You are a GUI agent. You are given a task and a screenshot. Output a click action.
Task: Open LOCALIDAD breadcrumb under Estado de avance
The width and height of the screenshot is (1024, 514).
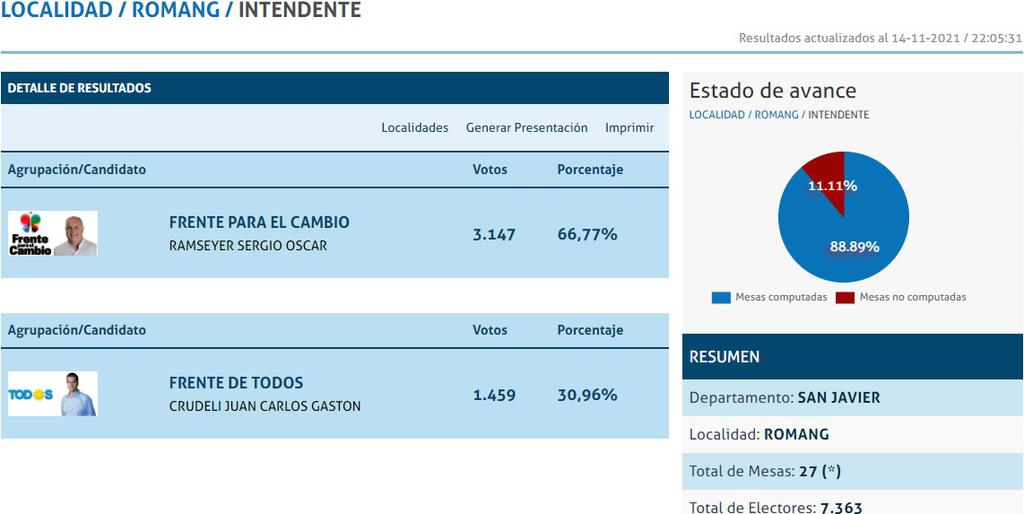point(716,114)
